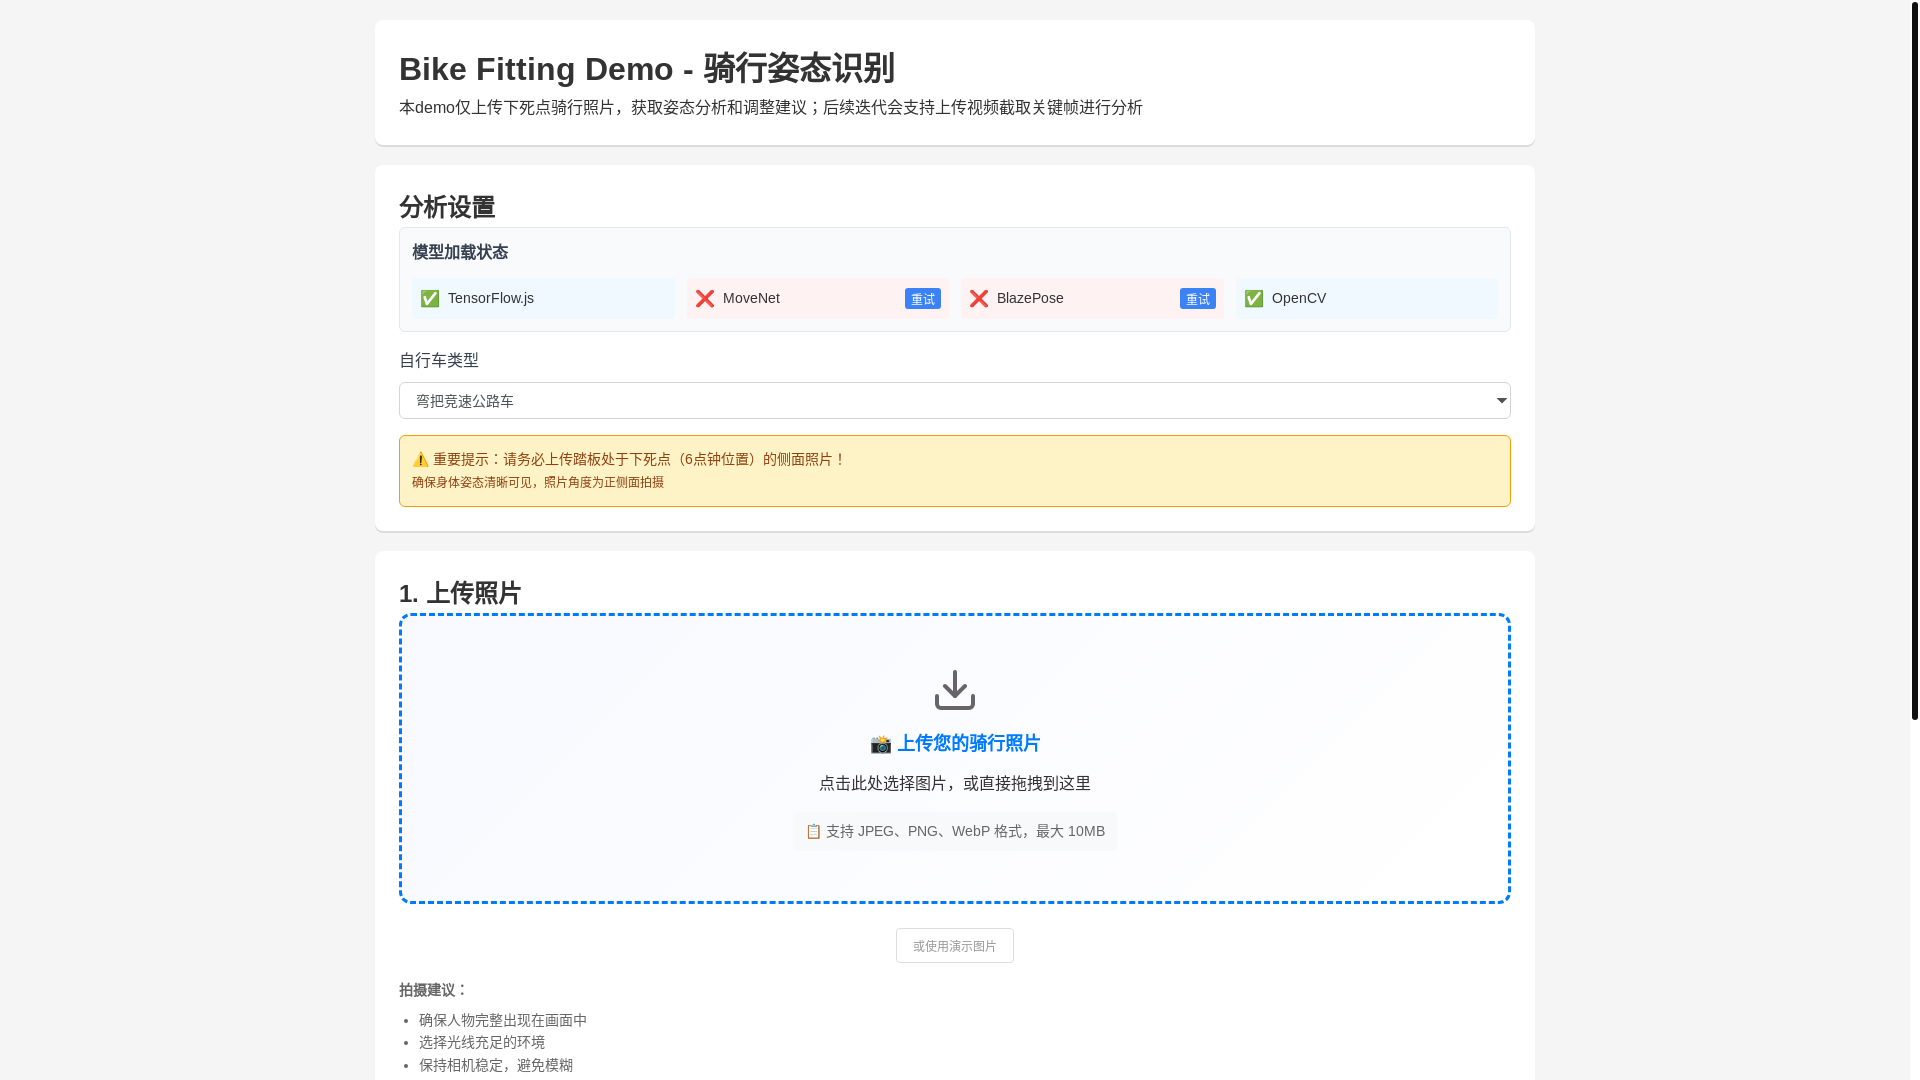1920x1080 pixels.
Task: Click the download arrow upload icon
Action: [x=954, y=690]
